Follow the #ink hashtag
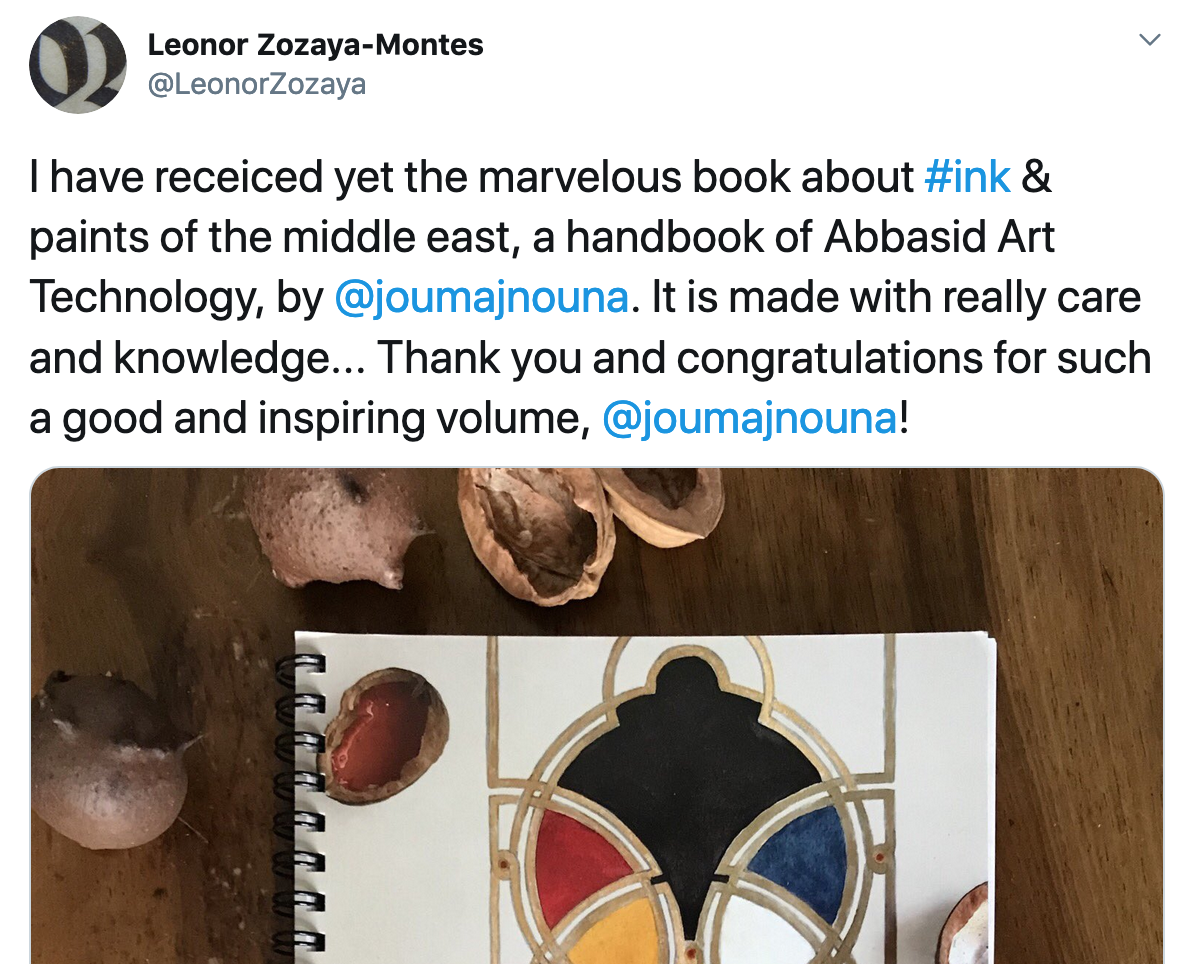The height and width of the screenshot is (964, 1188). [x=968, y=177]
